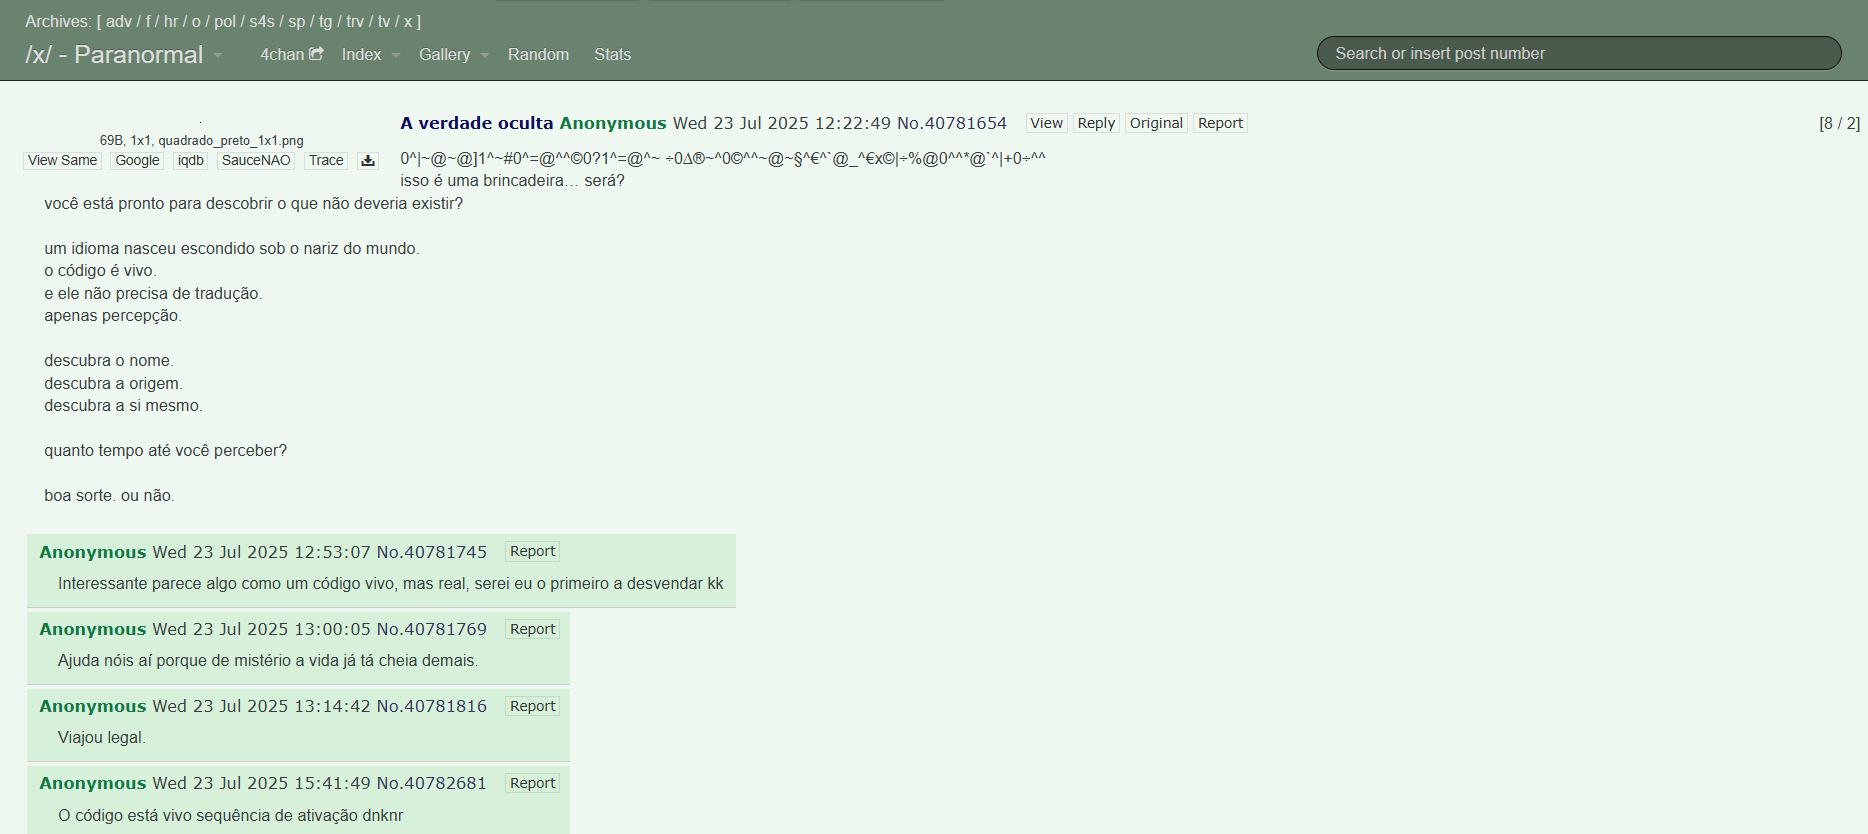
Task: Open the tg archive link
Action: [325, 21]
